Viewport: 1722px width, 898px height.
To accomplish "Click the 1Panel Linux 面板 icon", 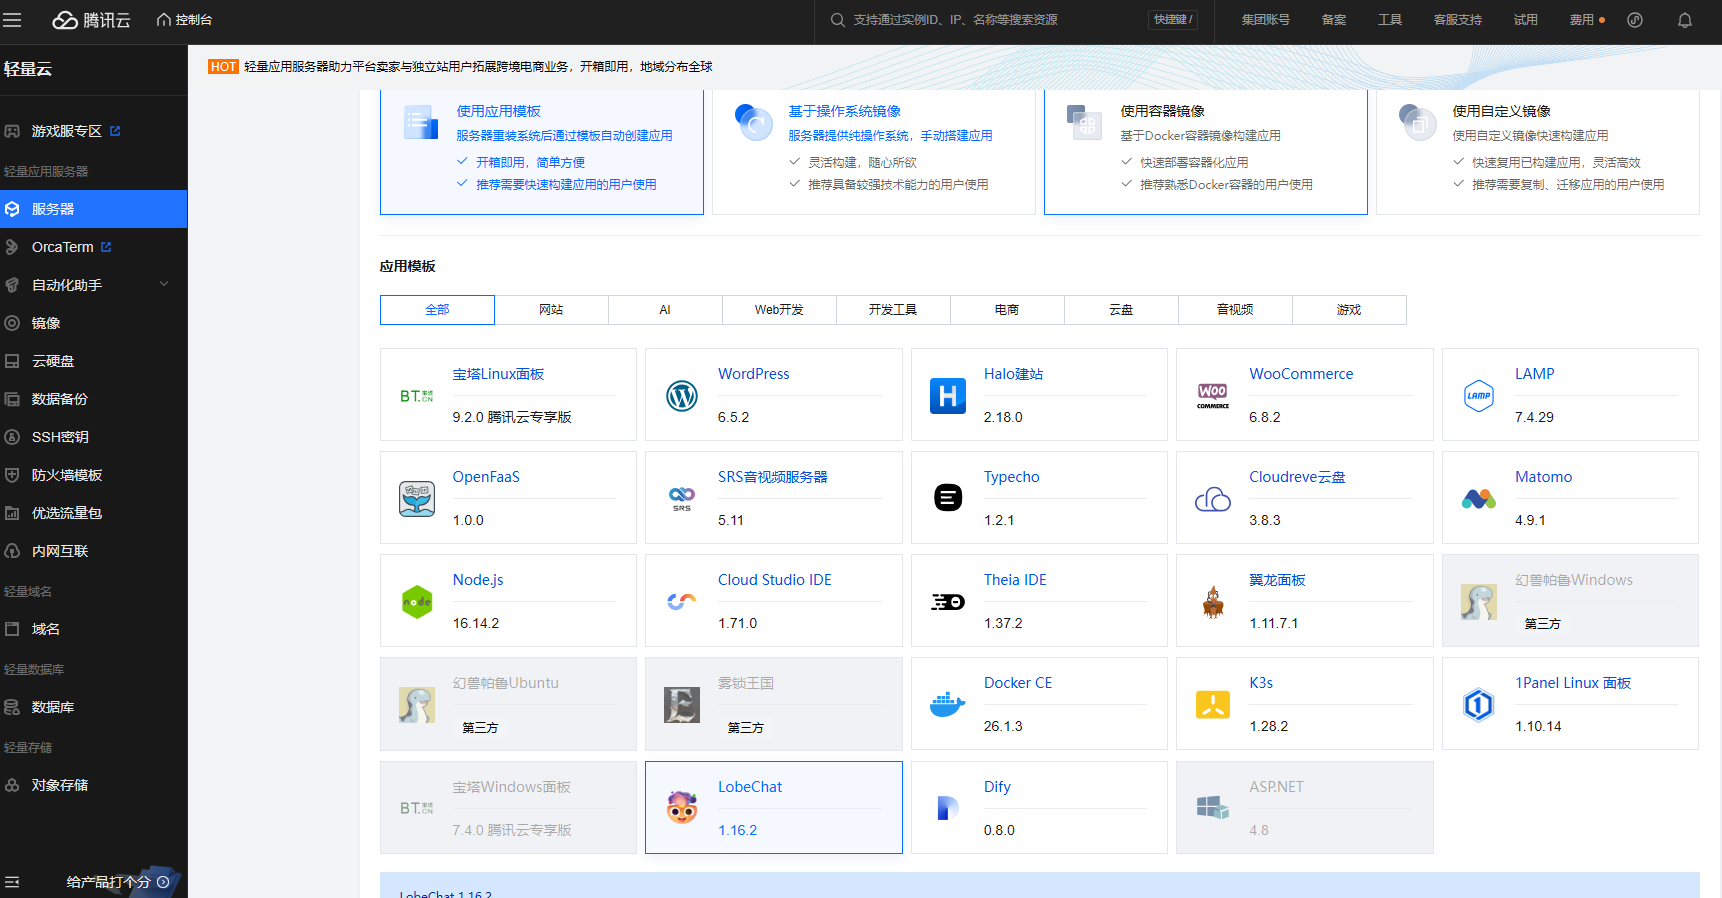I will click(x=1479, y=705).
